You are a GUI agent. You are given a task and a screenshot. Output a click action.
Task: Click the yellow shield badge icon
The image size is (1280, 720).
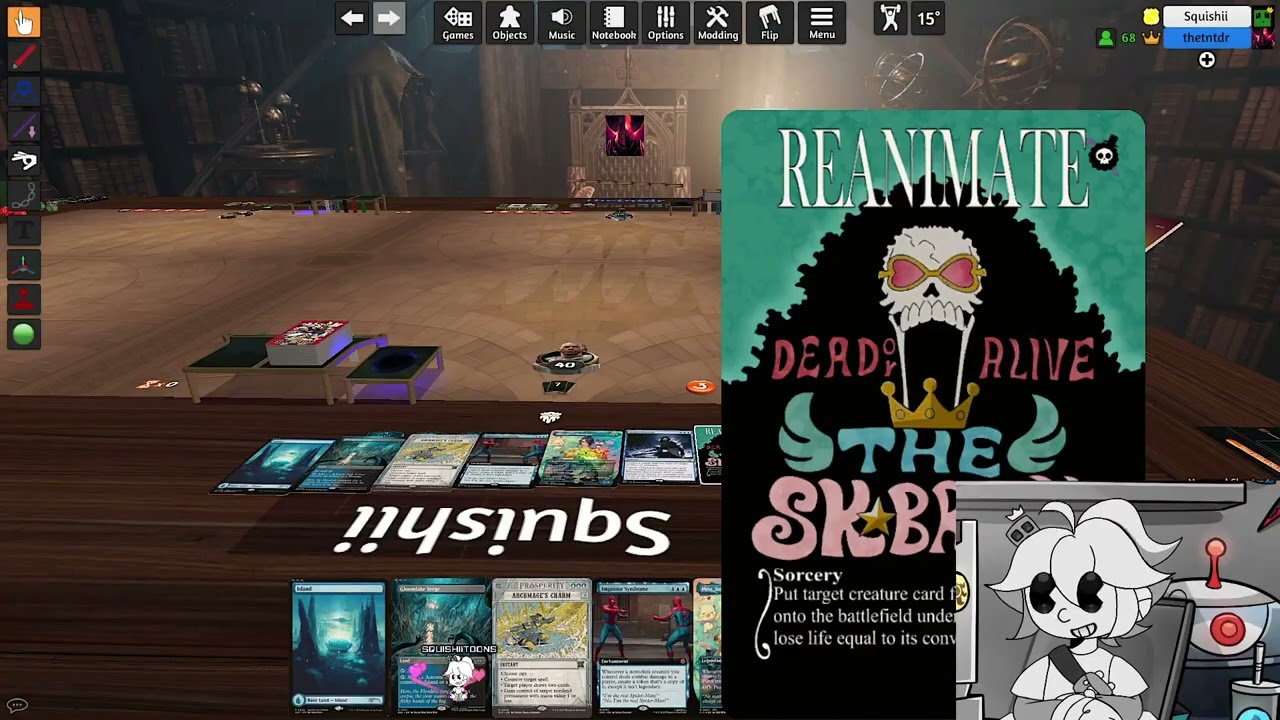tap(1151, 16)
